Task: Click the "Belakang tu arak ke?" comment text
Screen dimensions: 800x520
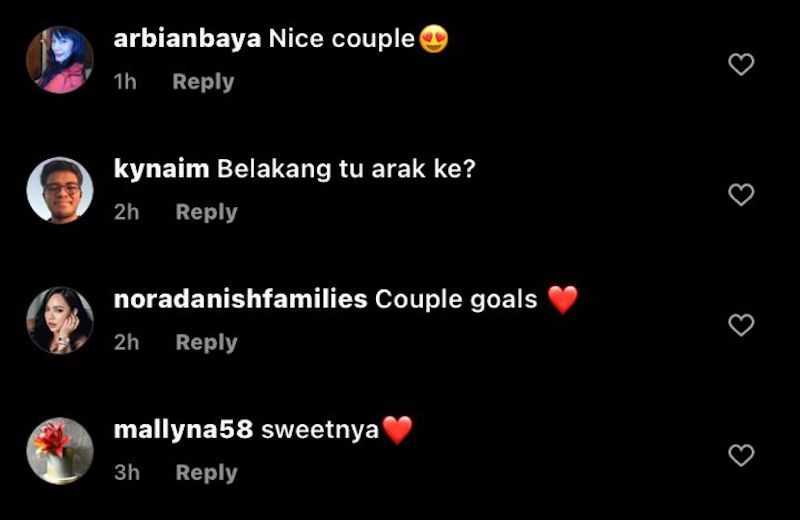Action: (x=346, y=169)
